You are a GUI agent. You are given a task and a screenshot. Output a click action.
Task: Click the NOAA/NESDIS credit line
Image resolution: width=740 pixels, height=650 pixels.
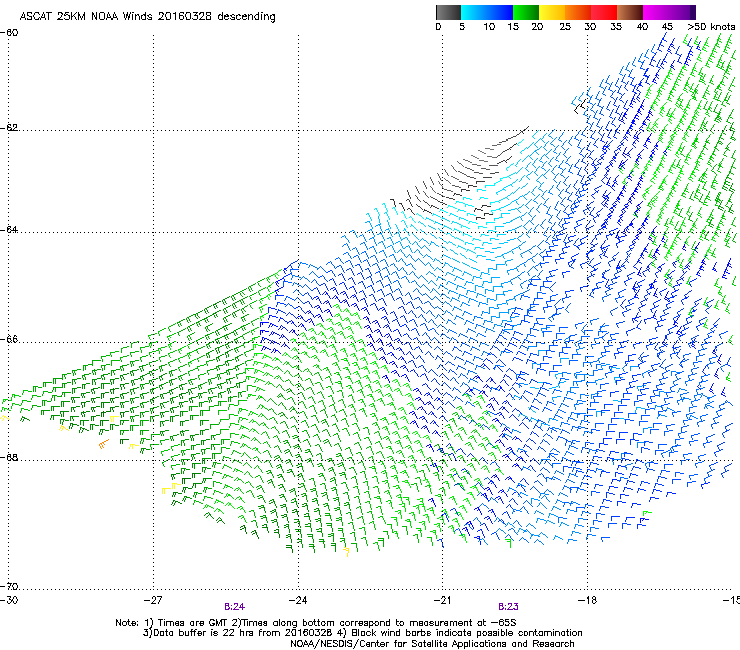point(432,644)
